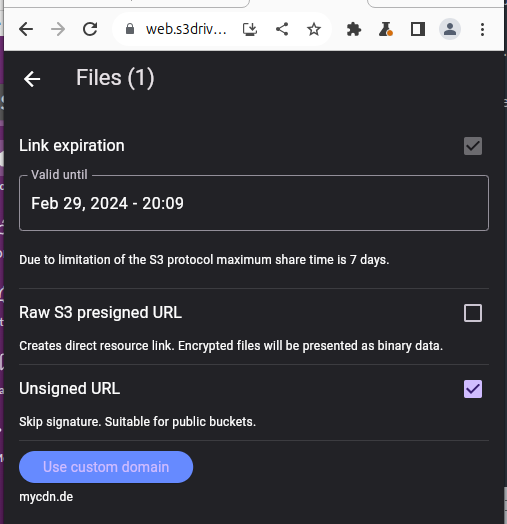Click the browser forward arrow
Image resolution: width=507 pixels, height=524 pixels.
pyautogui.click(x=58, y=29)
